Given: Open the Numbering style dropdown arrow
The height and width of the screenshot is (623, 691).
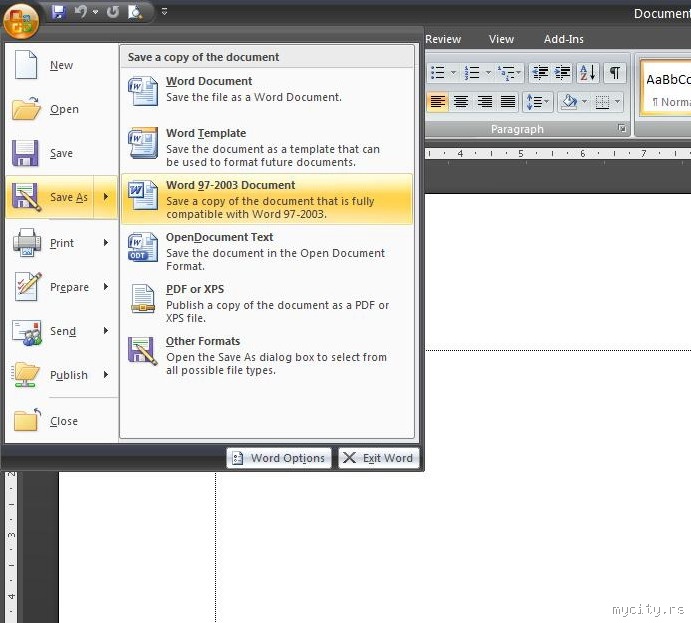Looking at the screenshot, I should [488, 73].
